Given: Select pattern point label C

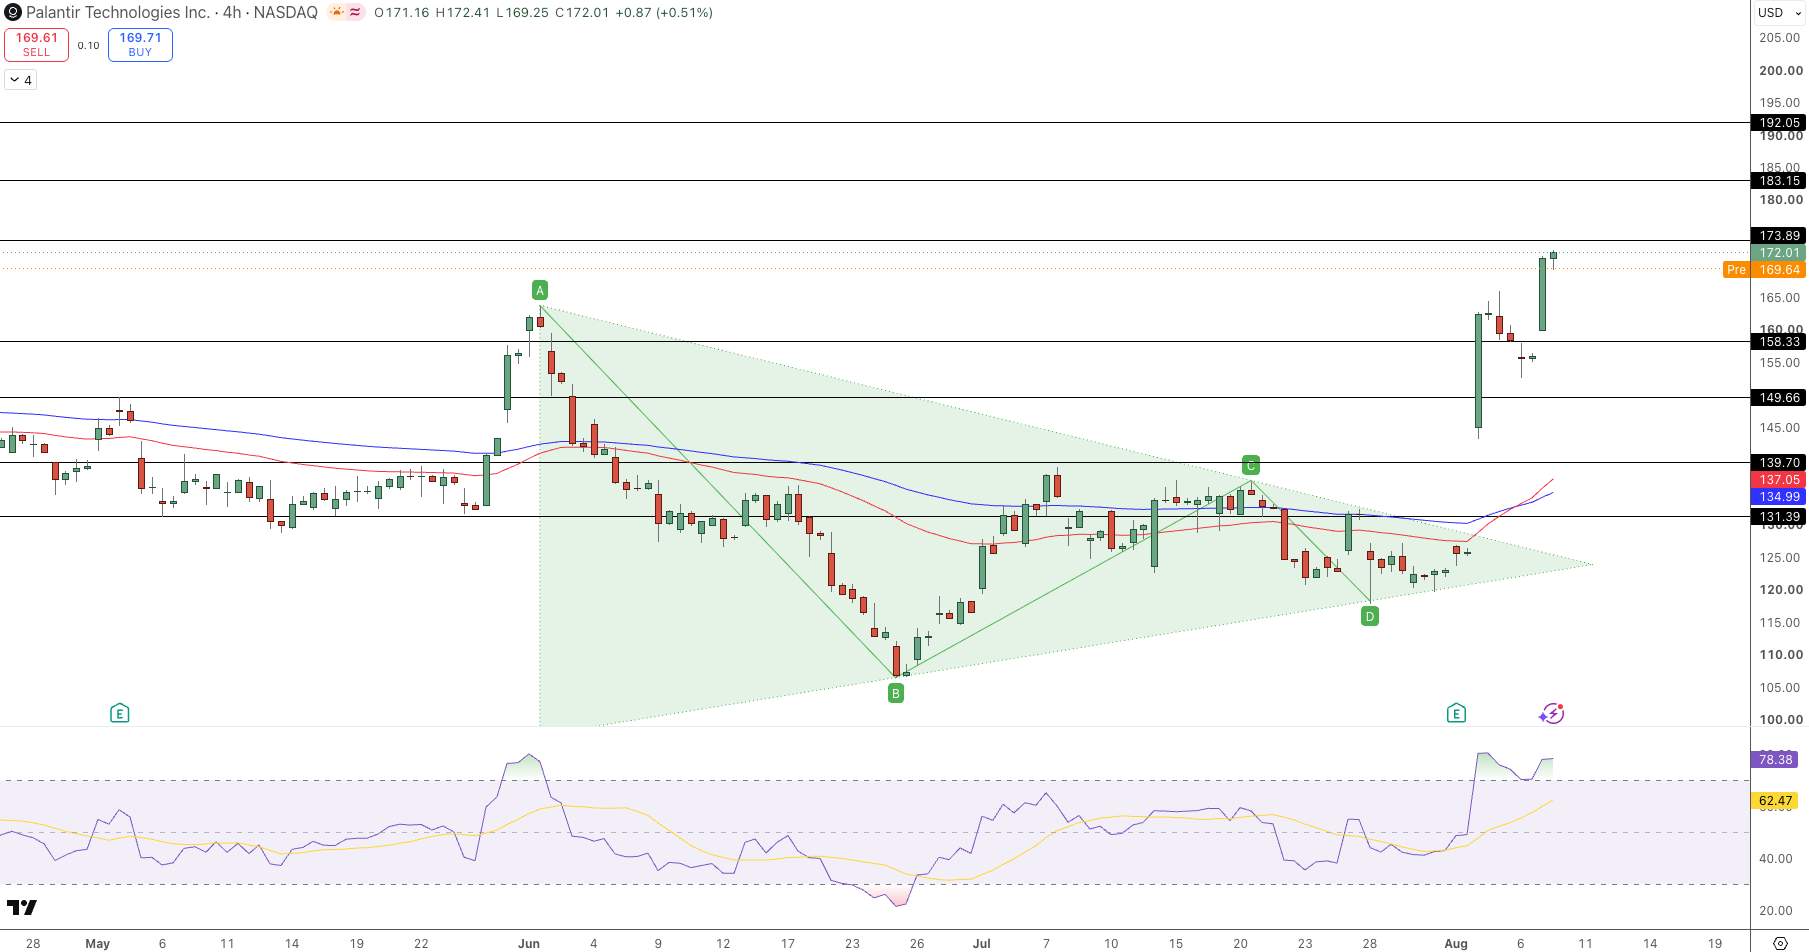Looking at the screenshot, I should coord(1250,465).
